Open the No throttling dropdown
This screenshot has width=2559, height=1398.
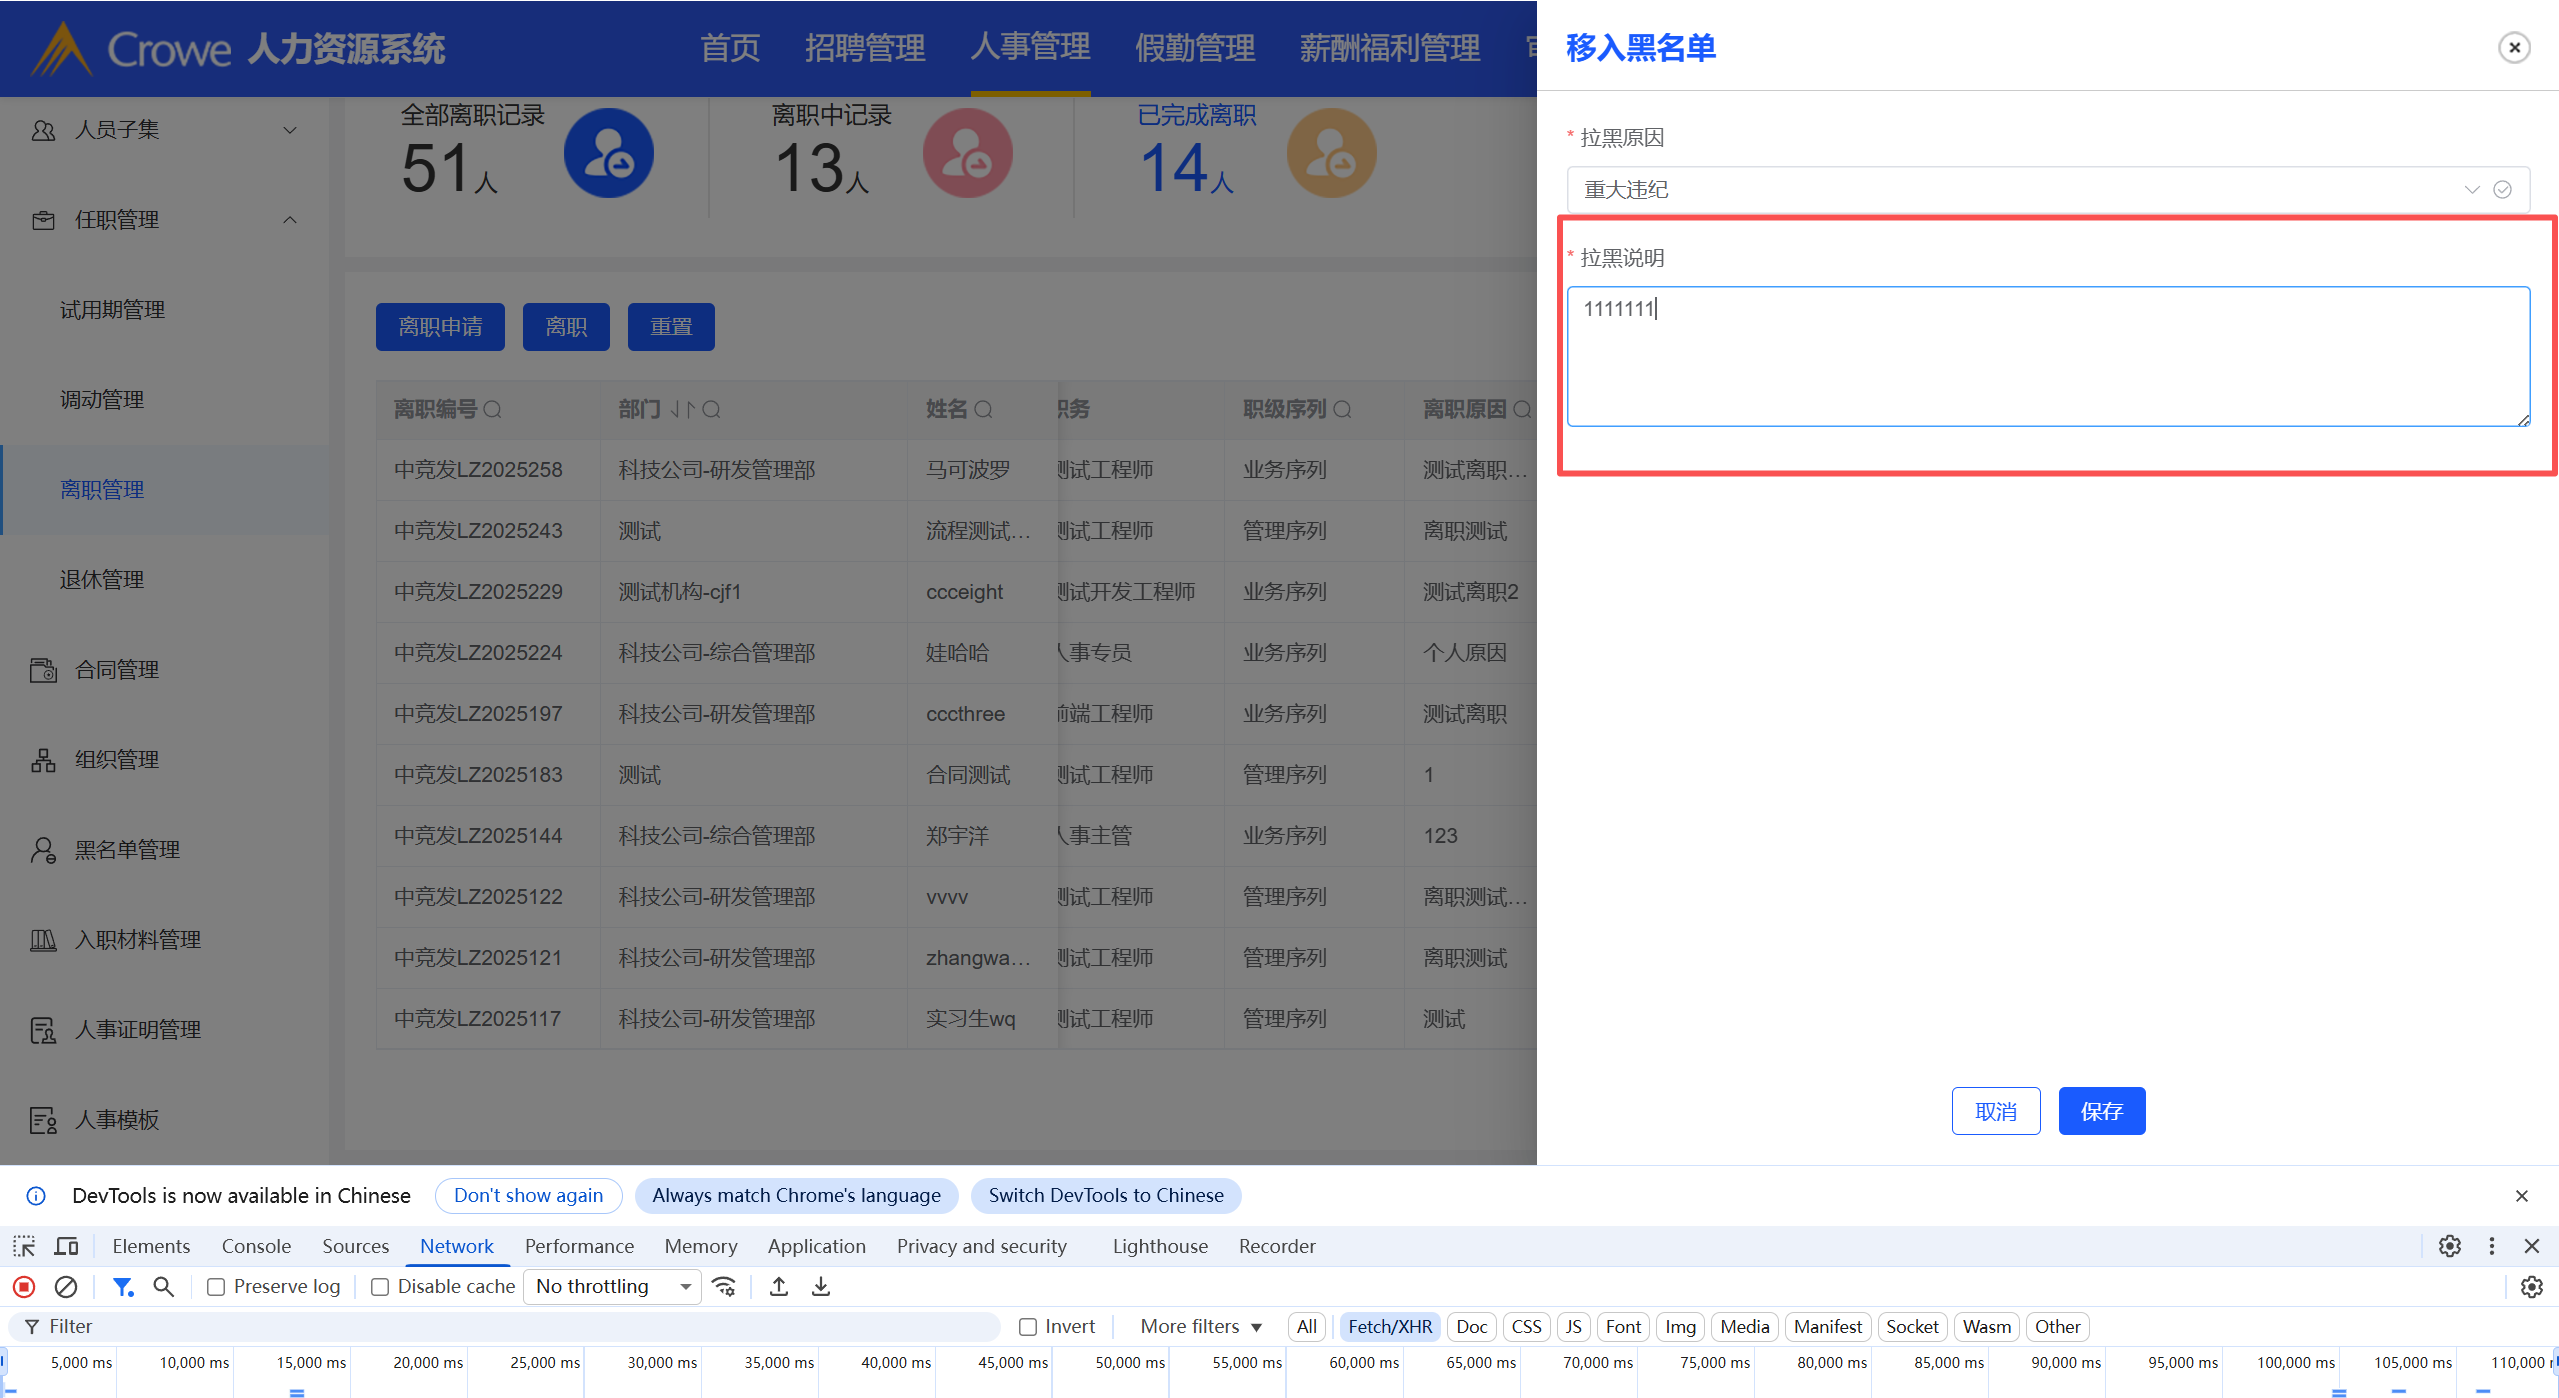click(x=614, y=1287)
